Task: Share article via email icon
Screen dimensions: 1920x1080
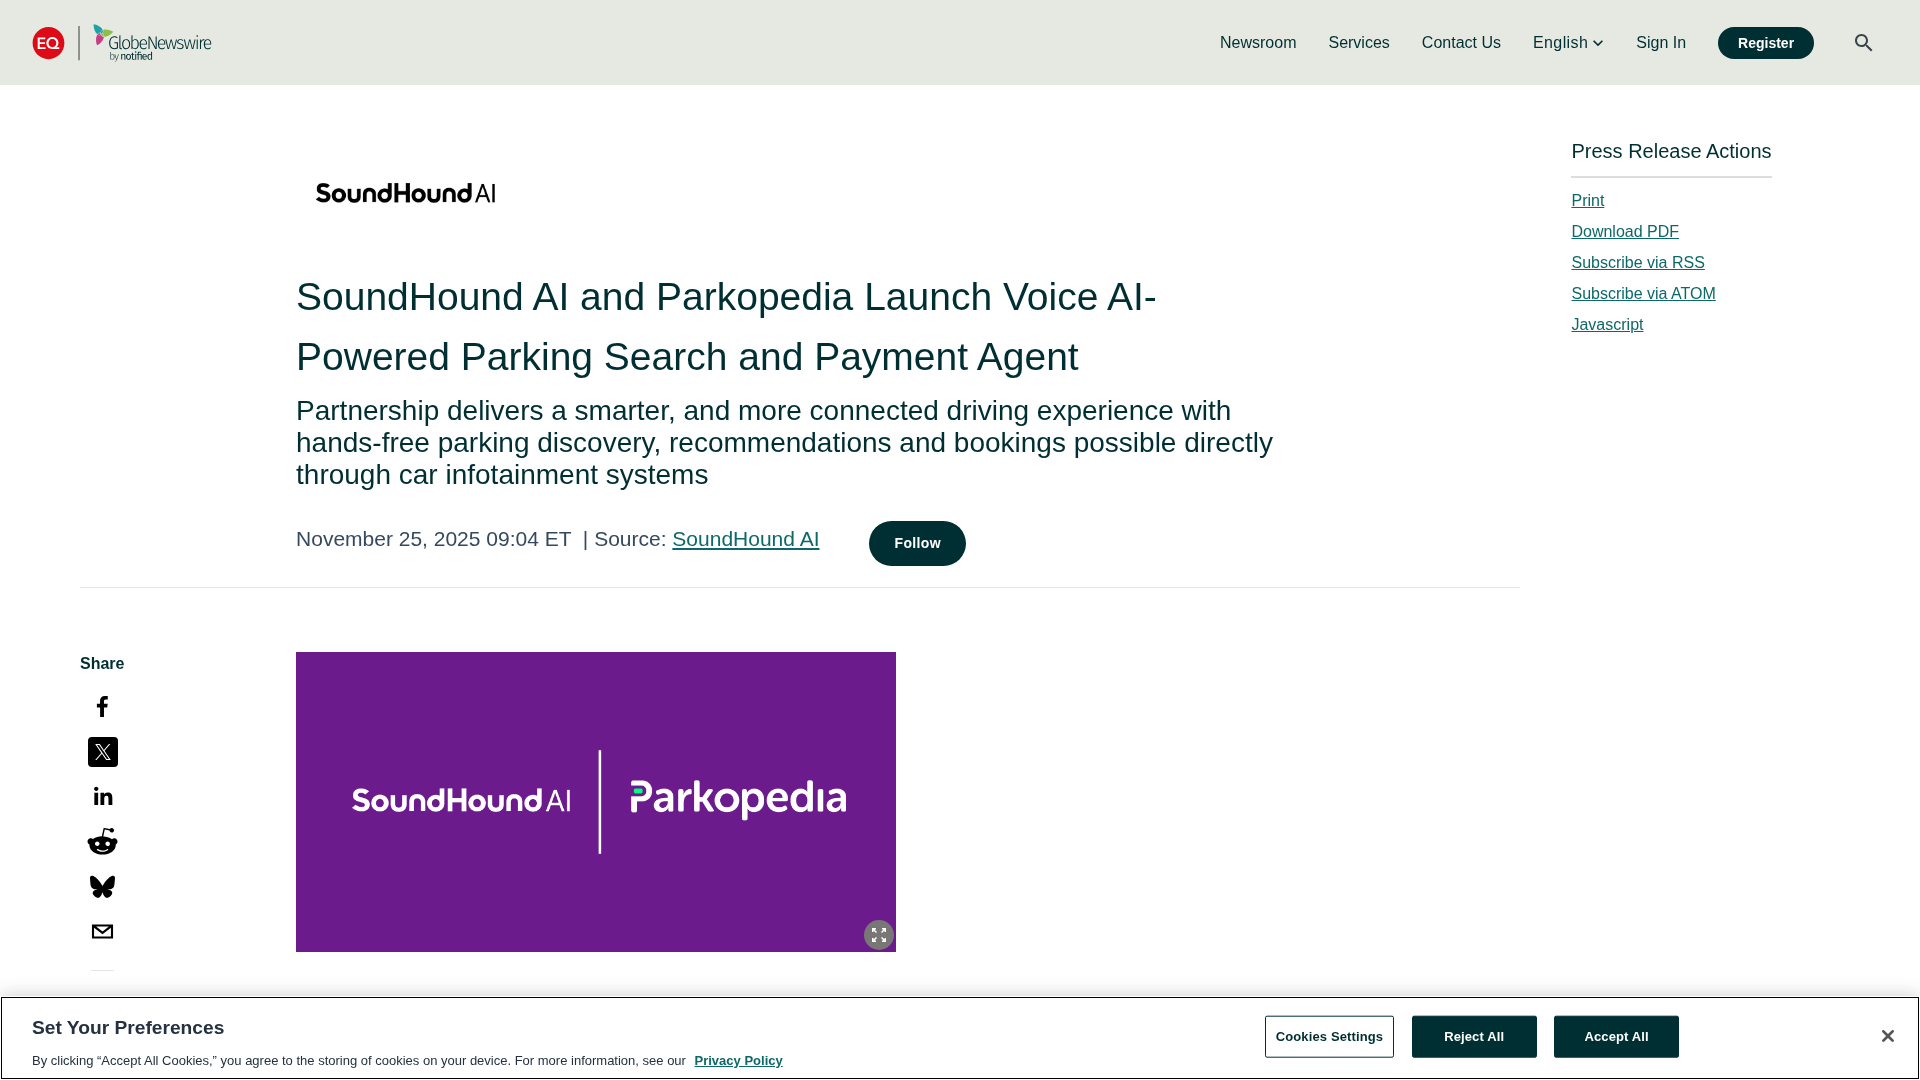Action: [x=102, y=931]
